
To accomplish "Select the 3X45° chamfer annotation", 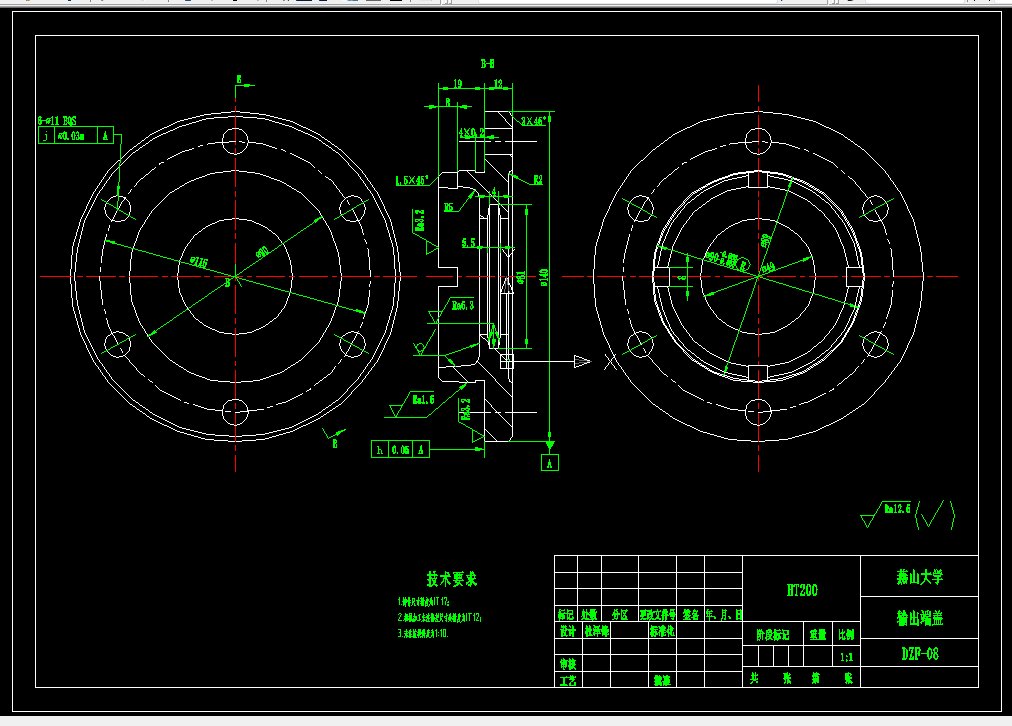I will (536, 121).
